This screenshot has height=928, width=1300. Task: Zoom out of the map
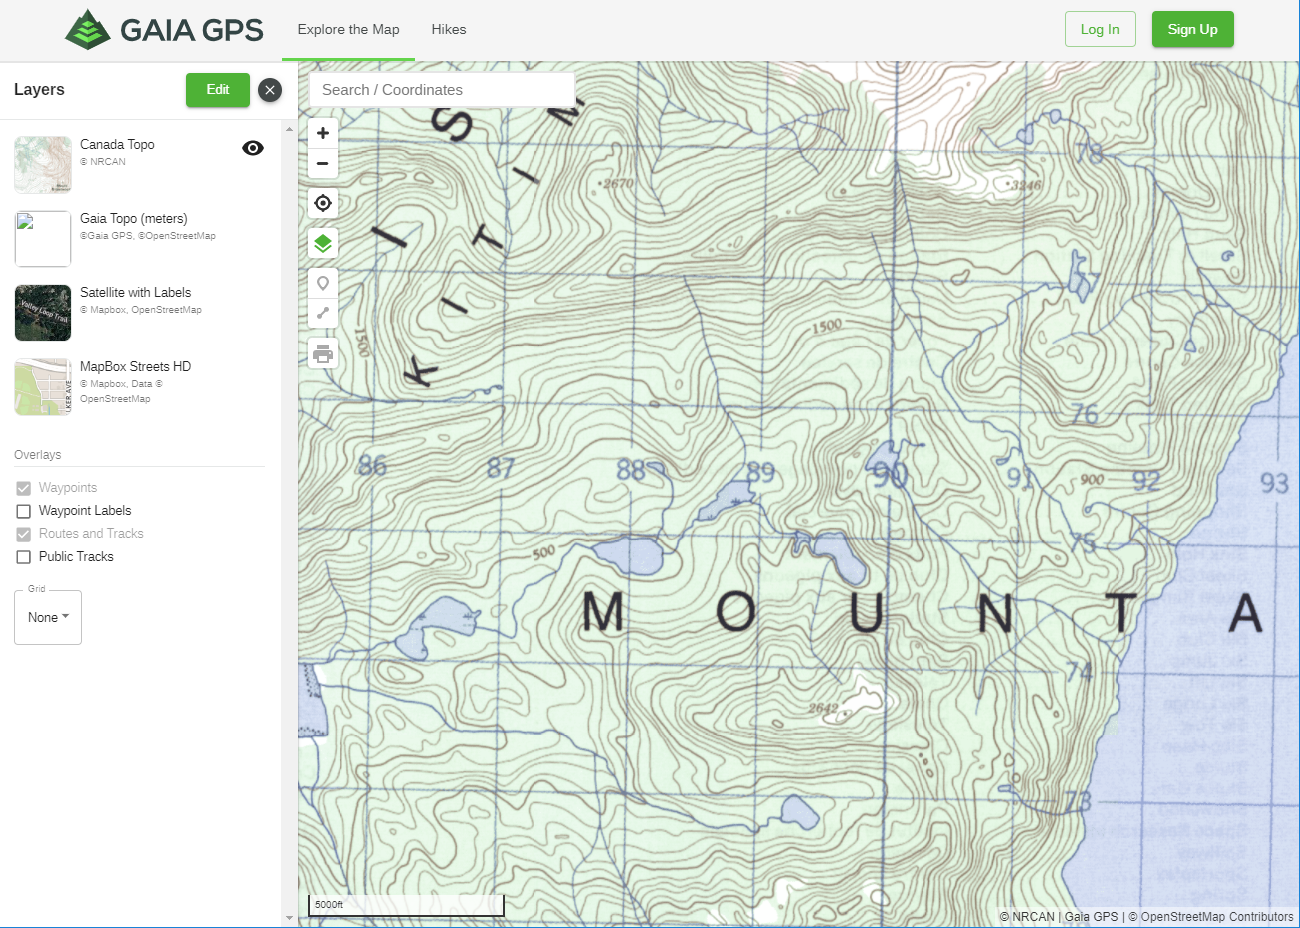coord(322,163)
